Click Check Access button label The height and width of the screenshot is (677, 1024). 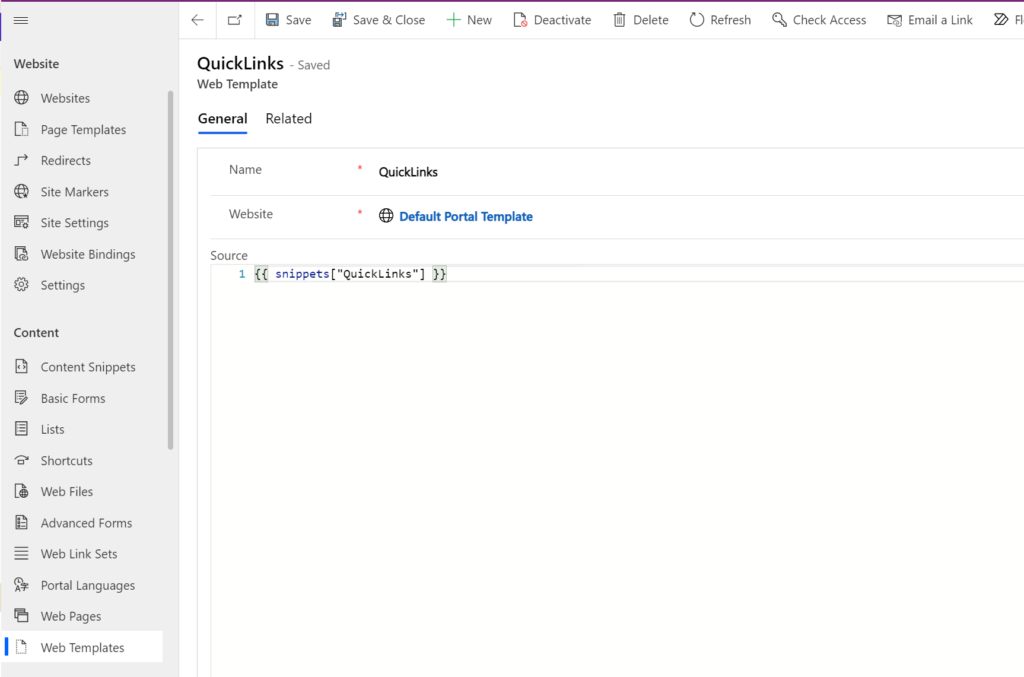click(x=829, y=20)
